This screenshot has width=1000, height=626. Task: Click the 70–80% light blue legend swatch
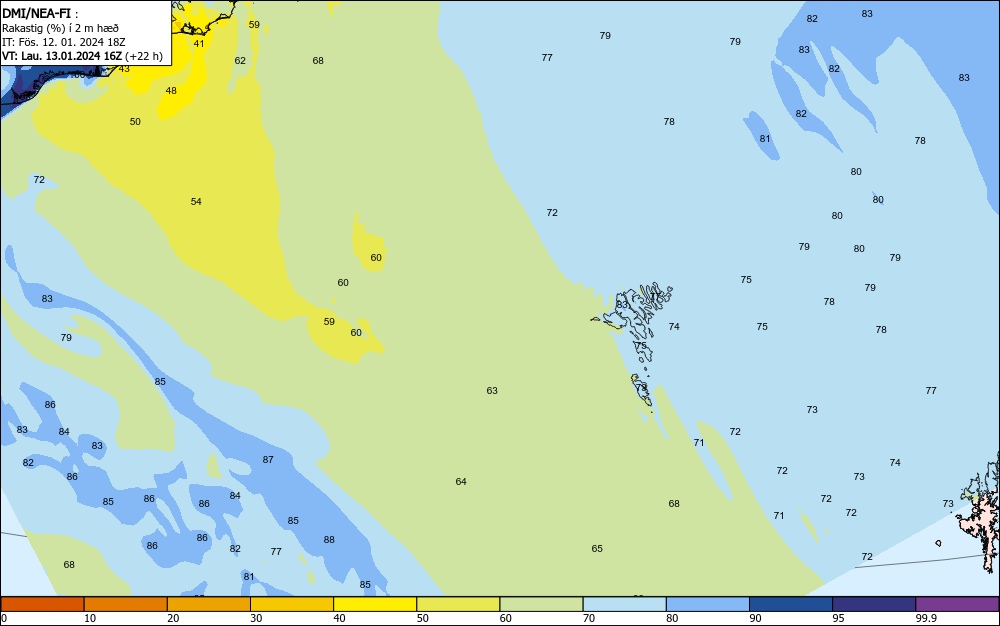(624, 604)
